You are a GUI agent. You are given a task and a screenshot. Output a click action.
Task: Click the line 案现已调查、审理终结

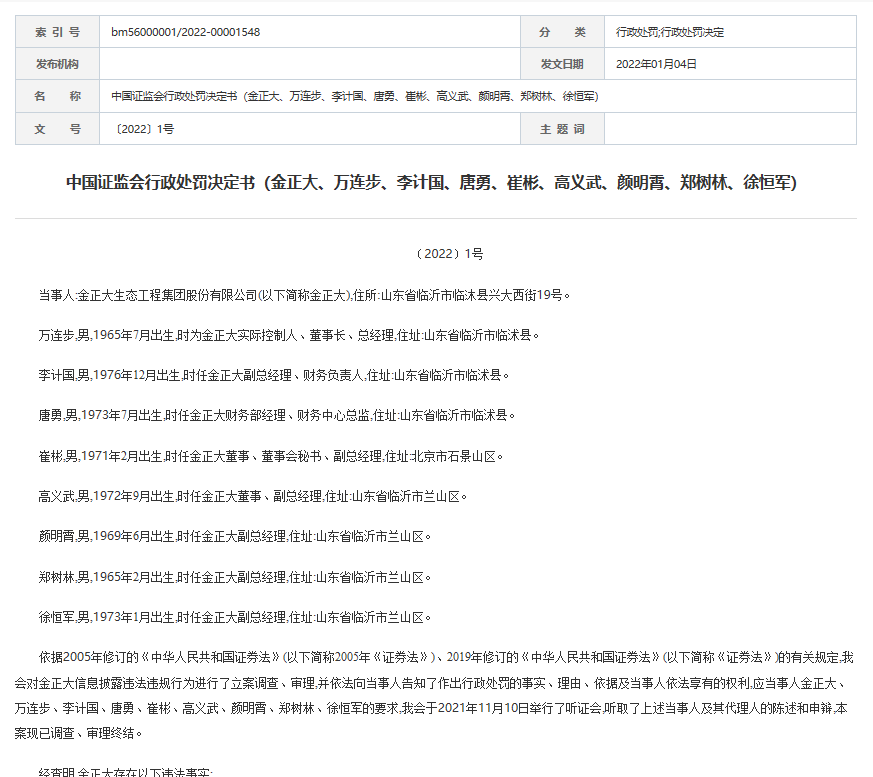(78, 734)
